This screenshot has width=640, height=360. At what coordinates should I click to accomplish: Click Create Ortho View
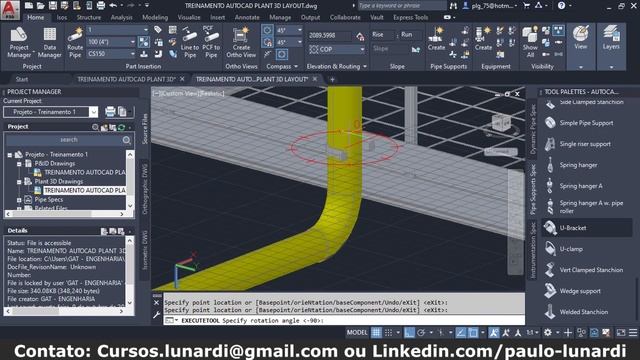pos(241,42)
